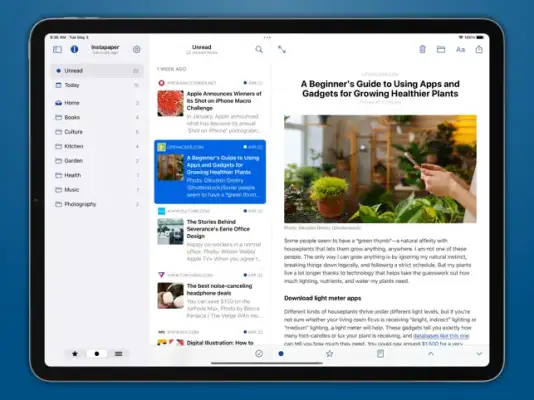Image resolution: width=534 pixels, height=400 pixels.
Task: Select the Unread folder in sidebar
Action: tap(97, 71)
